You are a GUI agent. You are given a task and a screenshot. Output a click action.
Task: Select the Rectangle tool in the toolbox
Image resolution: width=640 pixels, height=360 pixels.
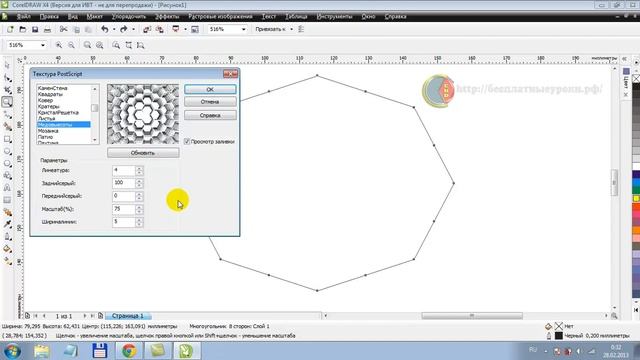[x=7, y=139]
